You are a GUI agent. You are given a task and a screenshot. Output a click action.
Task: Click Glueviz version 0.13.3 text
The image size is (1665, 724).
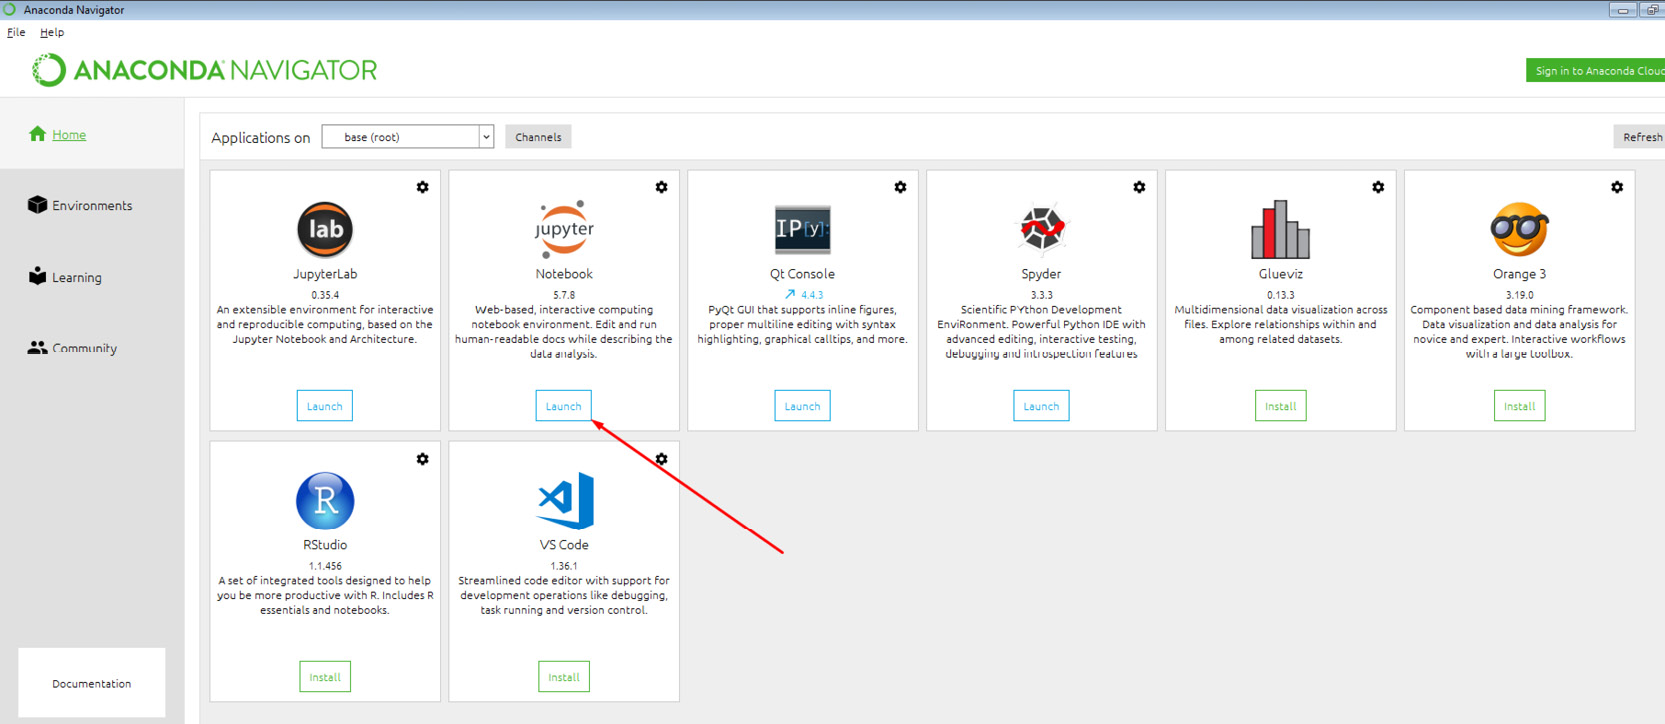[x=1280, y=295]
